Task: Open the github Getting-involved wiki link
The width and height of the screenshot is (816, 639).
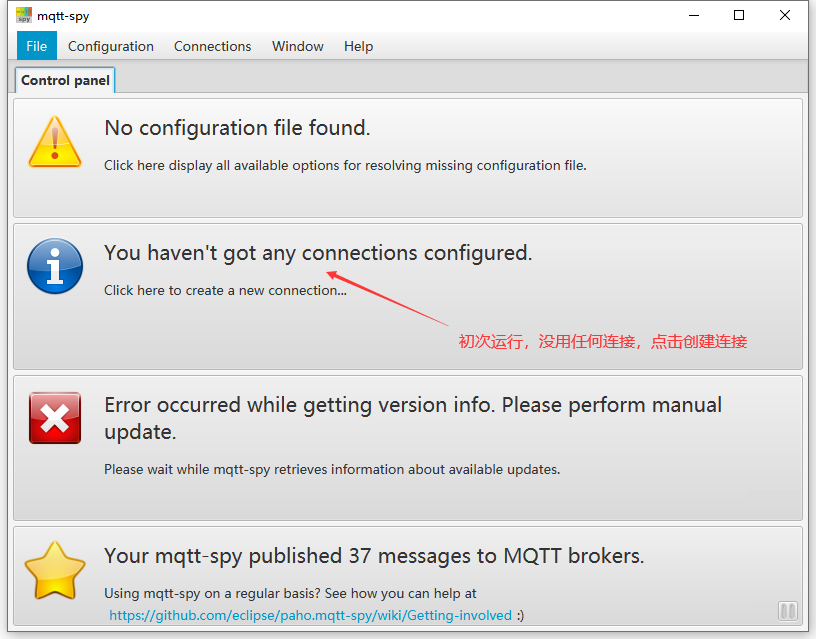Action: (x=310, y=616)
